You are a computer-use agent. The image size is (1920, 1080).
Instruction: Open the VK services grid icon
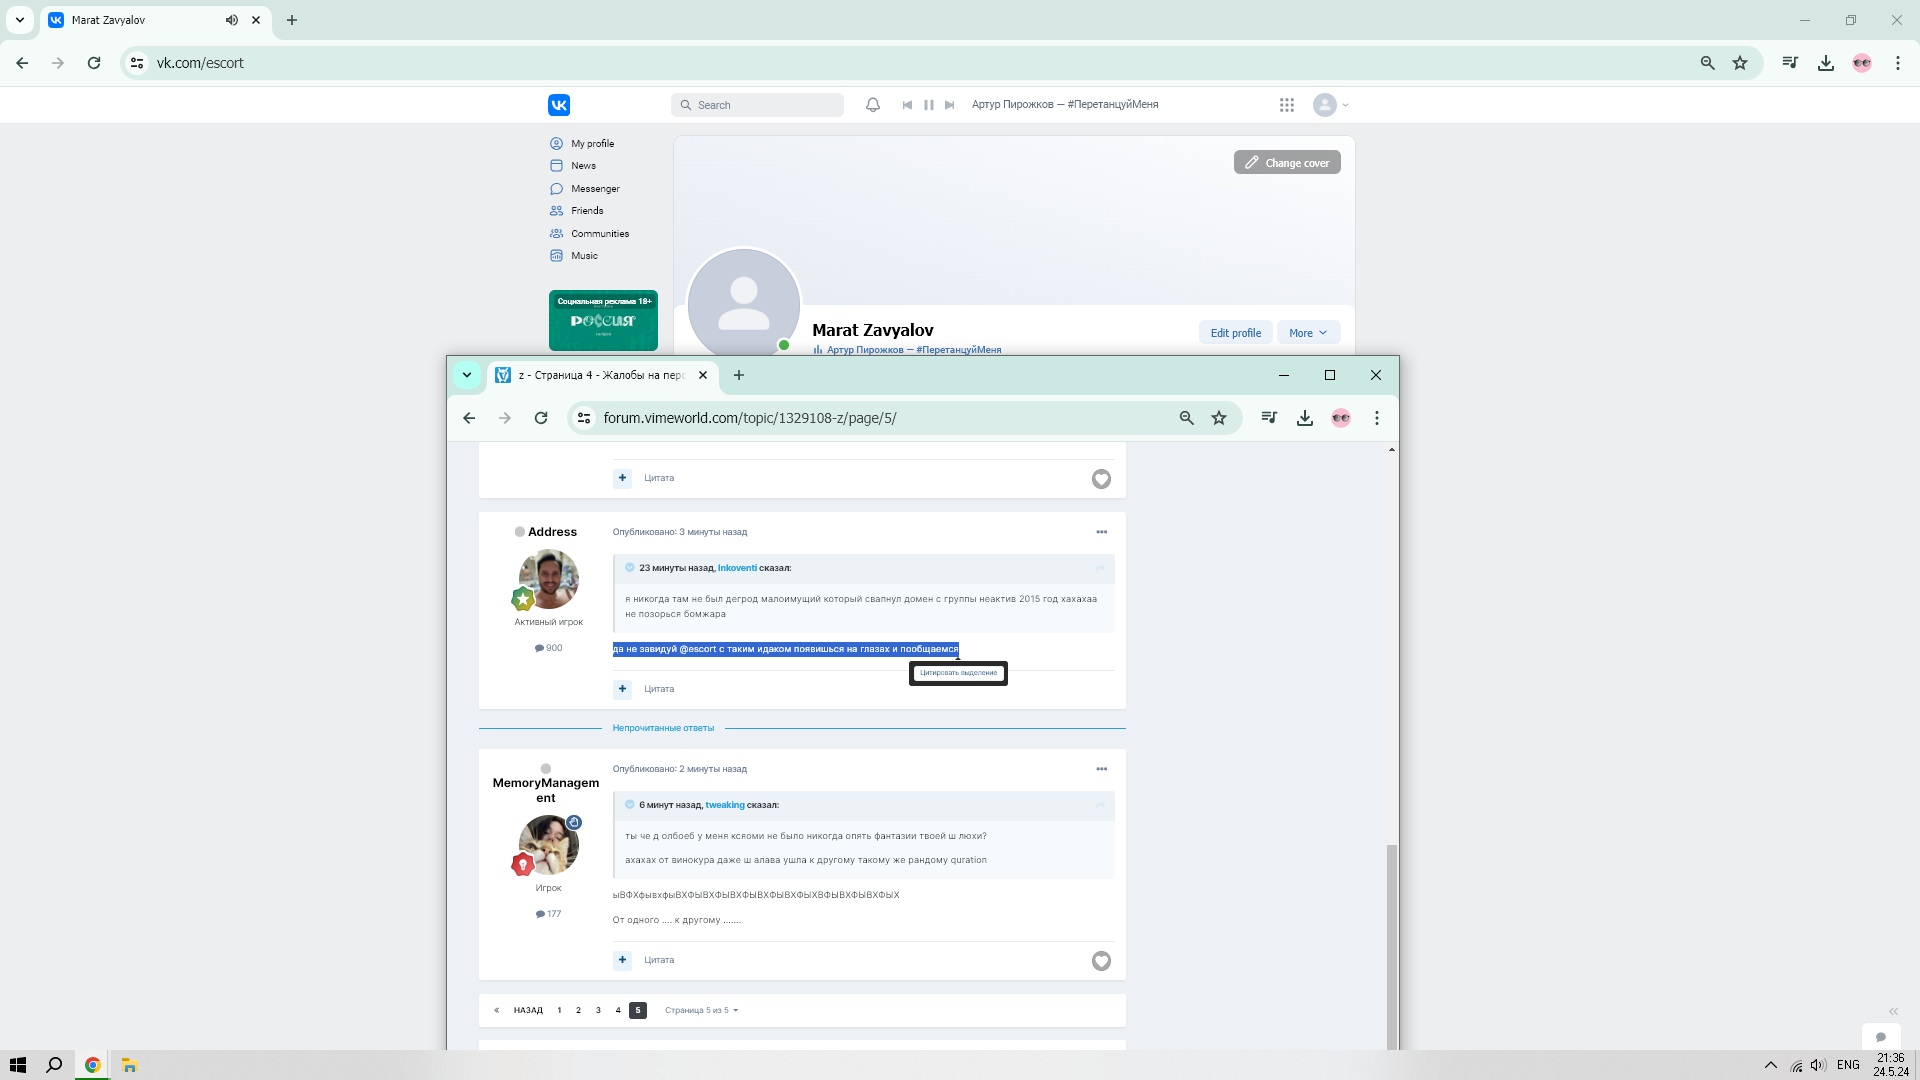tap(1286, 105)
